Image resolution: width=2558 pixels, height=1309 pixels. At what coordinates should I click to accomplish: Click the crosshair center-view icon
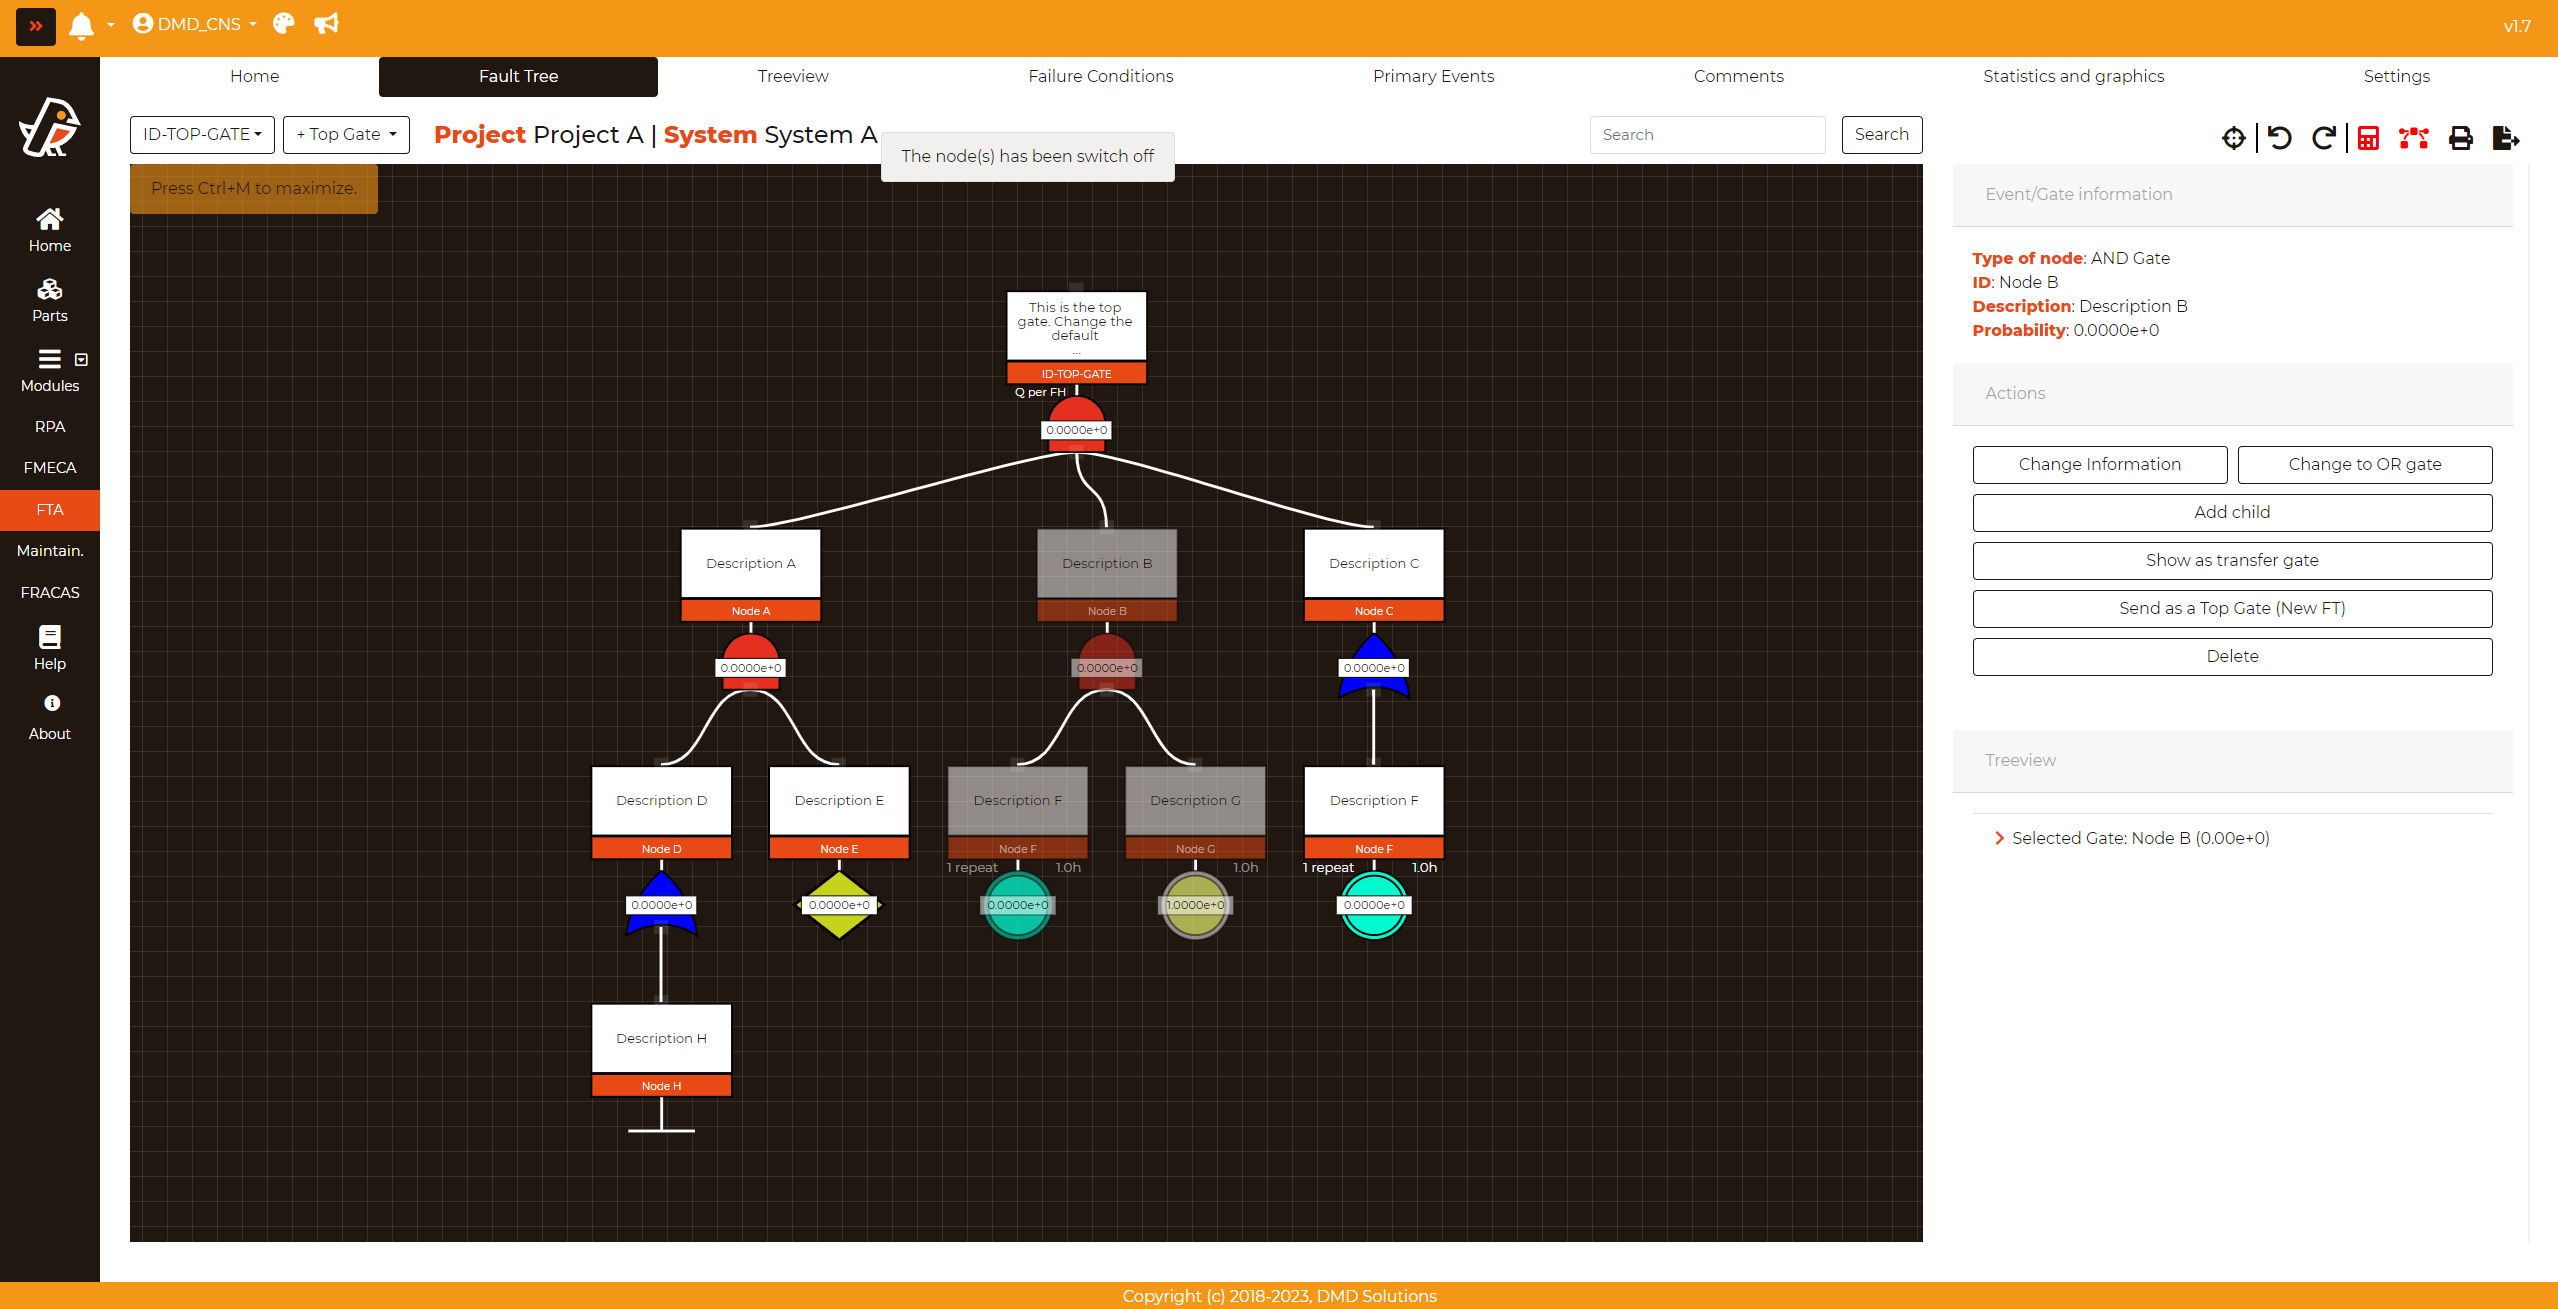point(2233,138)
